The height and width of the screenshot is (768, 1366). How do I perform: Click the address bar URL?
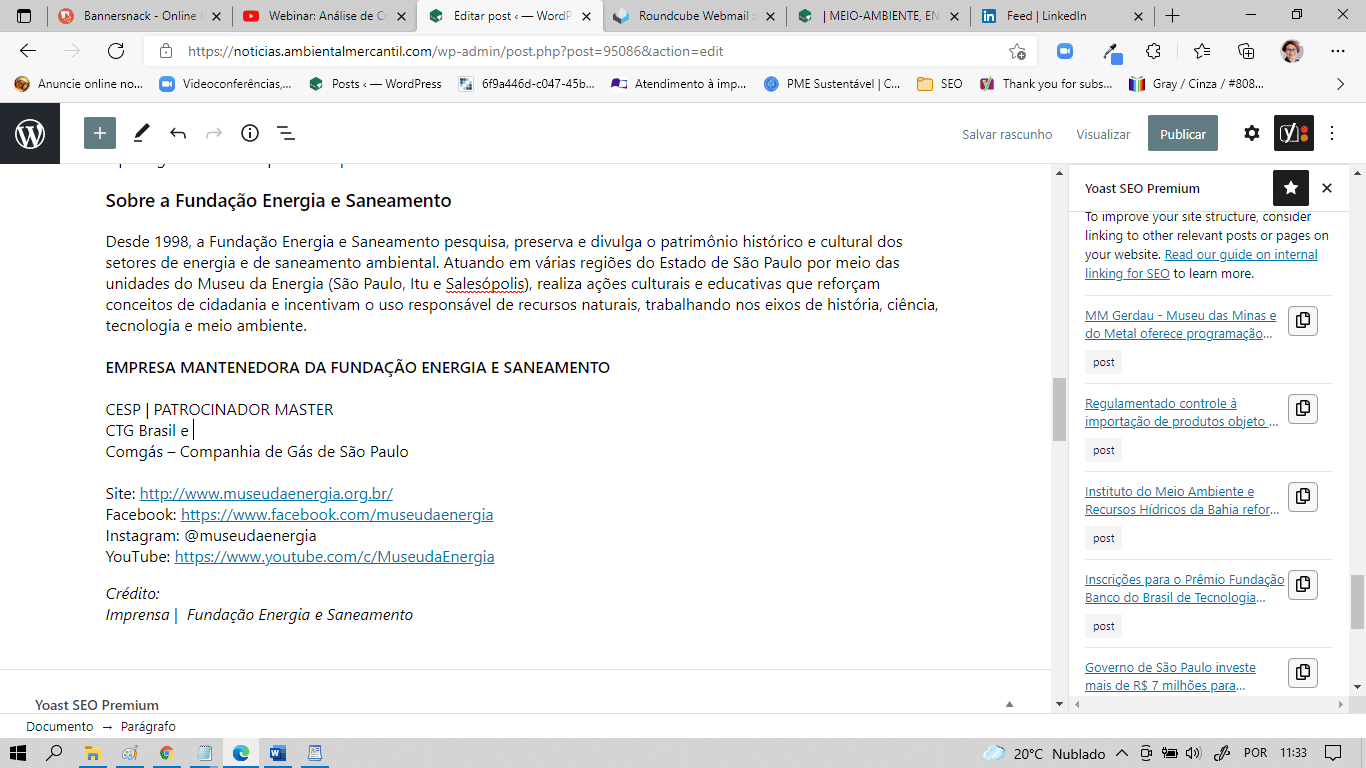pos(455,51)
